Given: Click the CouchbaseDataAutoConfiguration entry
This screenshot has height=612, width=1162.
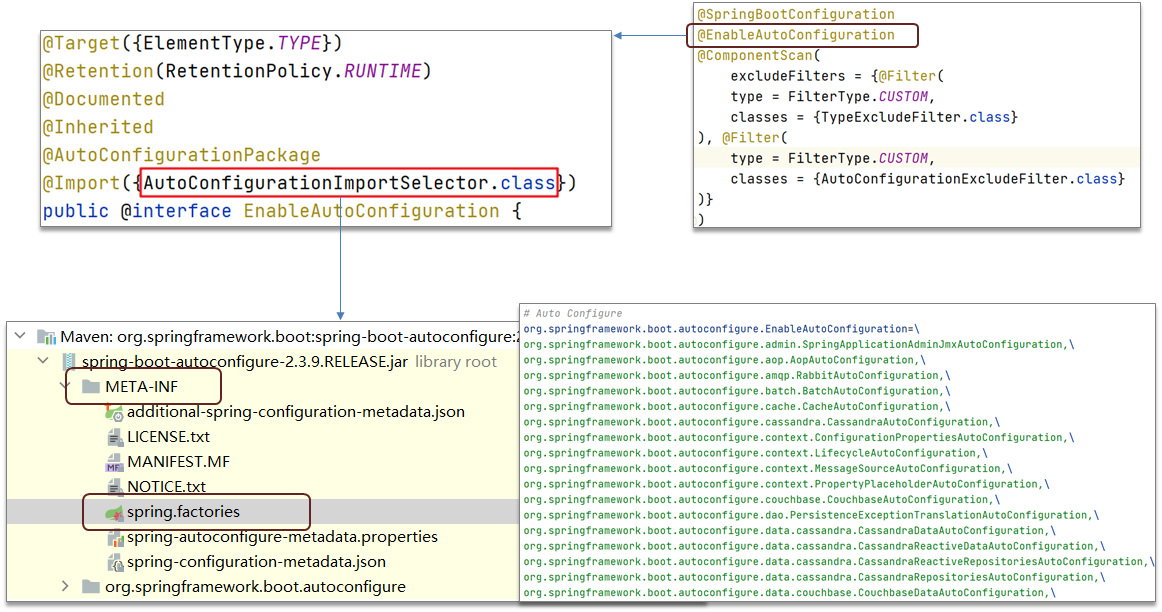Looking at the screenshot, I should [x=789, y=593].
